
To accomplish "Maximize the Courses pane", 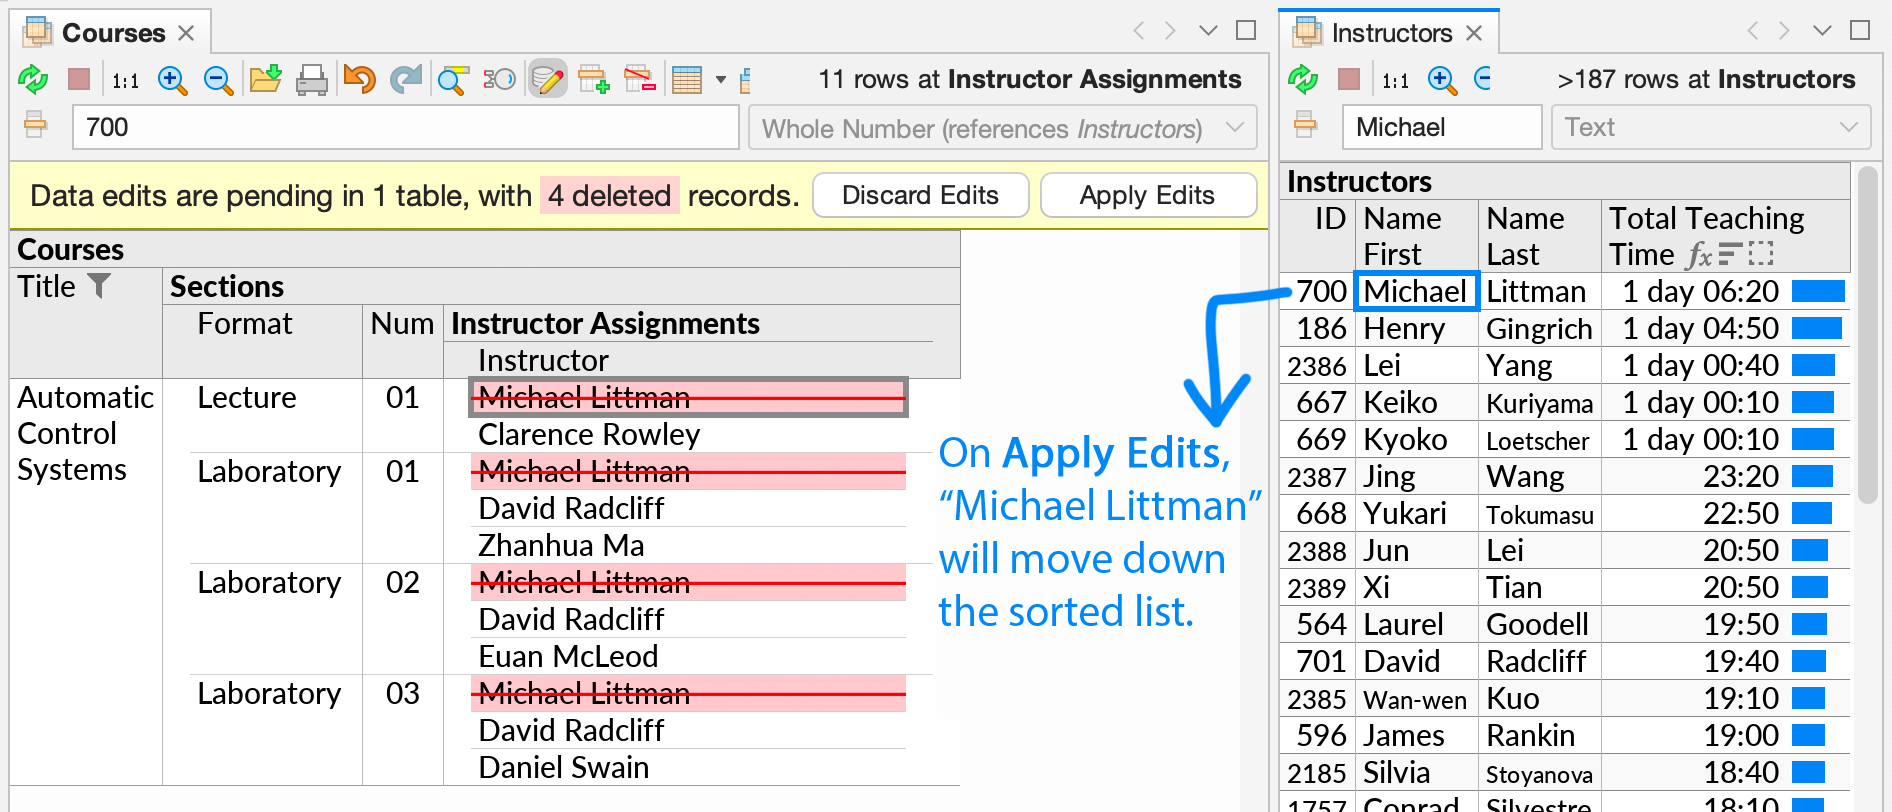I will coord(1246,30).
